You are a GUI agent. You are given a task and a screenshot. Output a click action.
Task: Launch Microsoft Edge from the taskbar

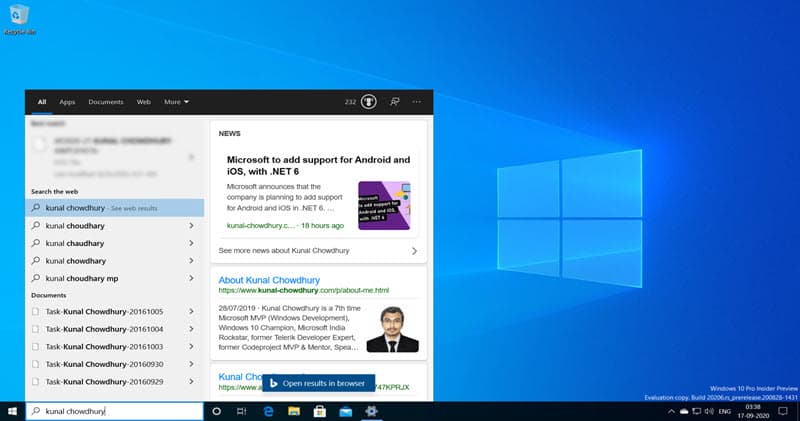(268, 411)
